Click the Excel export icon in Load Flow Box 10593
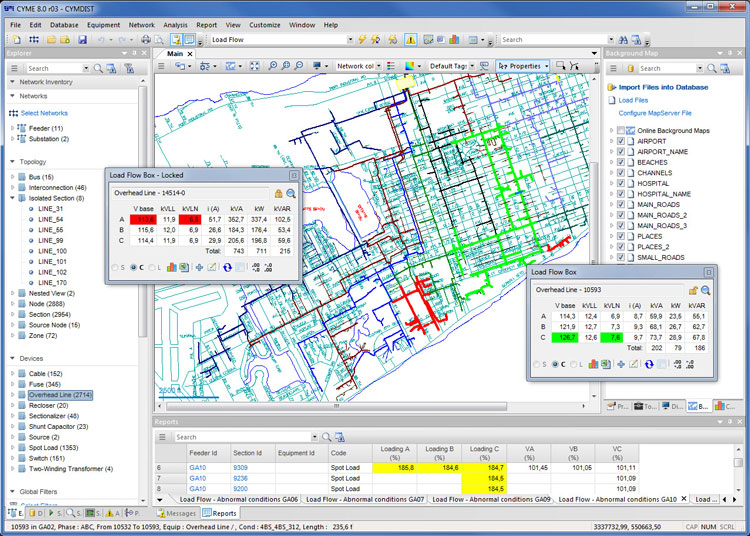Viewport: 750px width, 536px height. point(606,363)
